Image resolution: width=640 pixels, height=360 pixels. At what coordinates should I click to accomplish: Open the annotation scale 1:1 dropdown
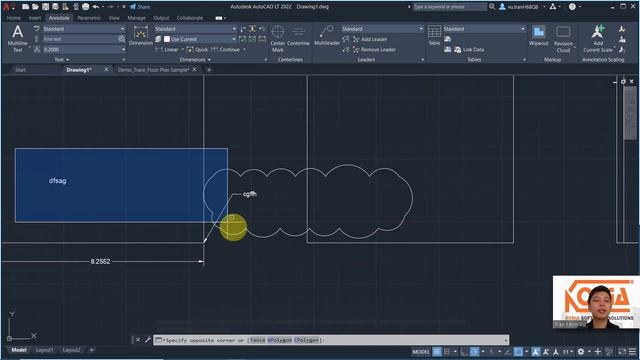point(568,351)
